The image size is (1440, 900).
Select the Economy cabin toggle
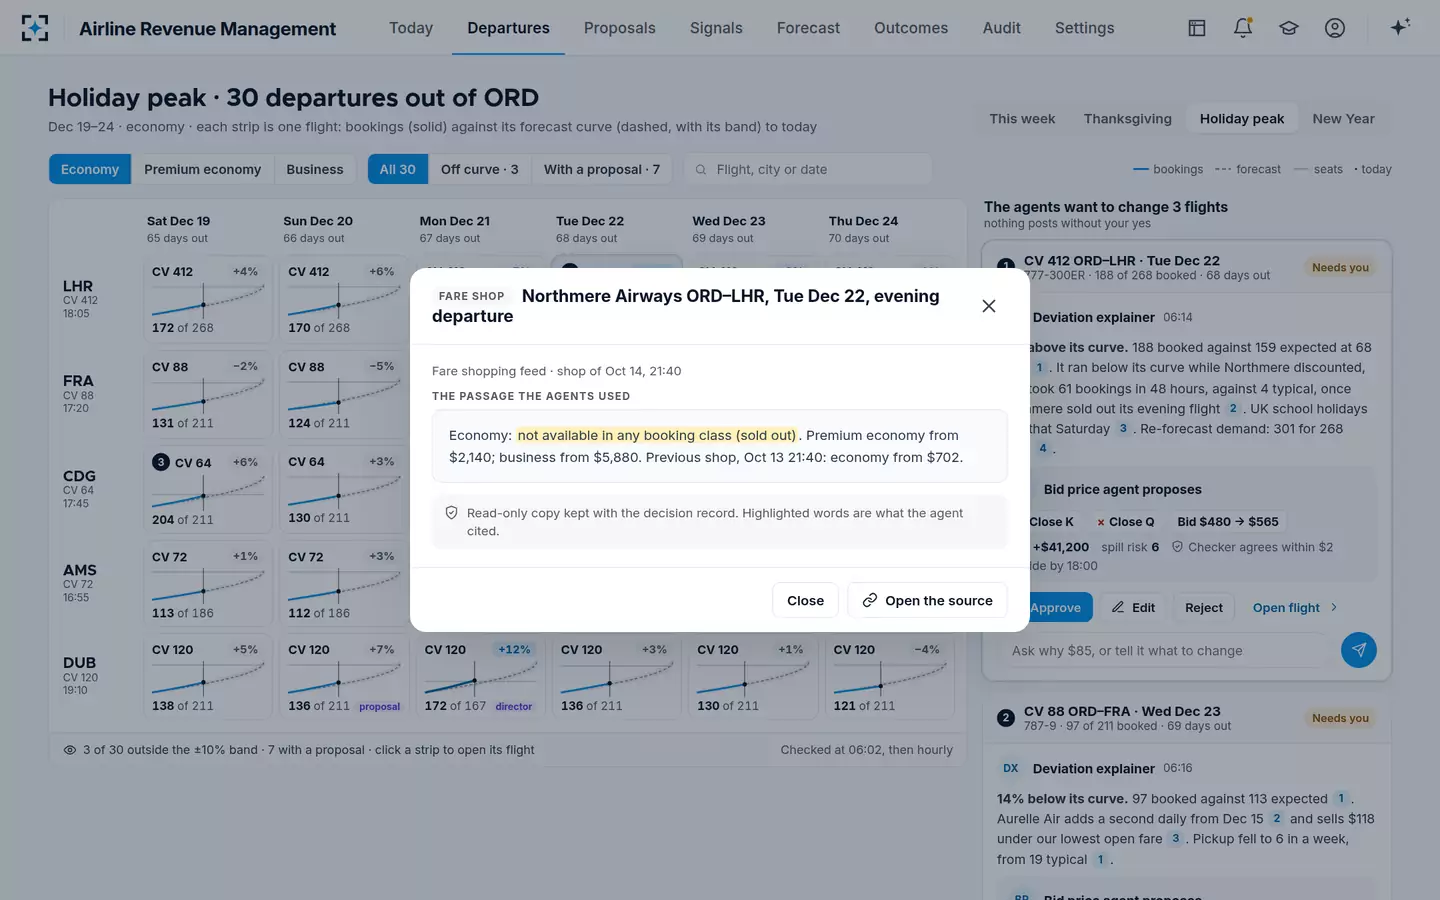(x=90, y=169)
